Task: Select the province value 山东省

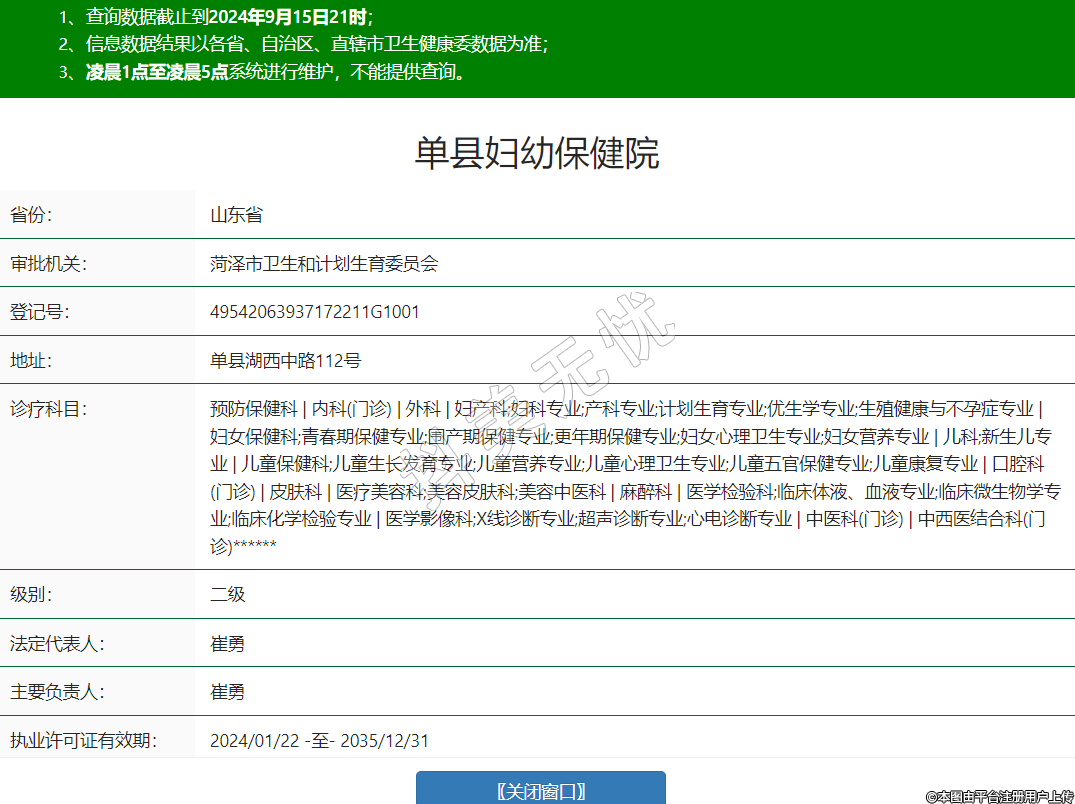Action: click(236, 215)
